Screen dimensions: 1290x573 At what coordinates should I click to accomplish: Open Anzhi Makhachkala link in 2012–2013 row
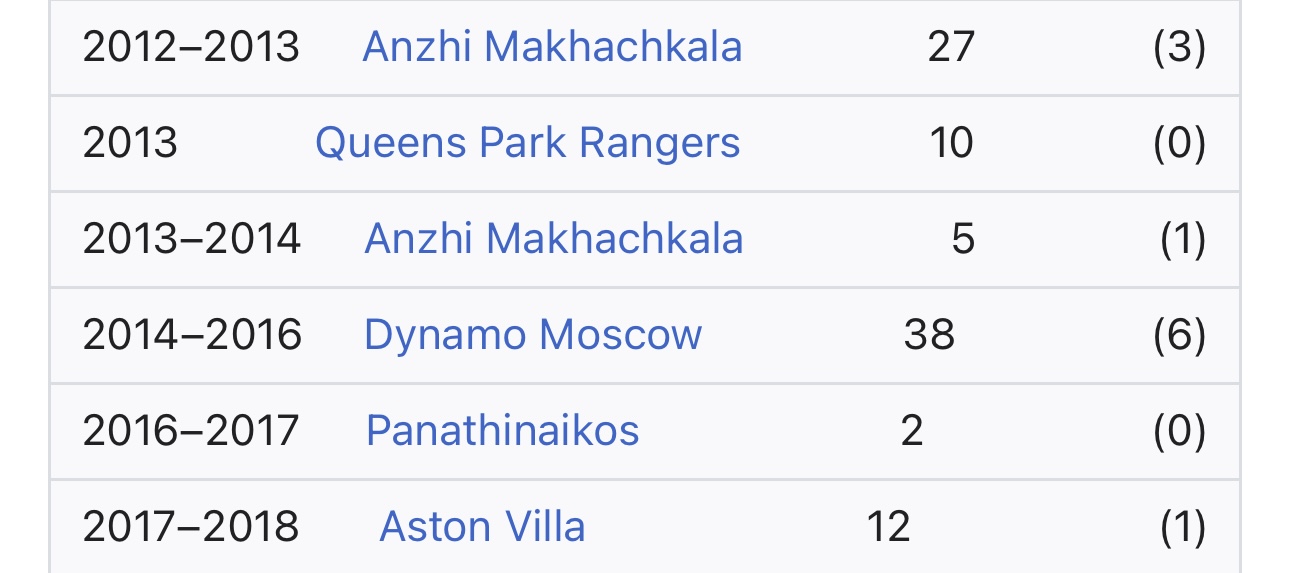click(552, 47)
